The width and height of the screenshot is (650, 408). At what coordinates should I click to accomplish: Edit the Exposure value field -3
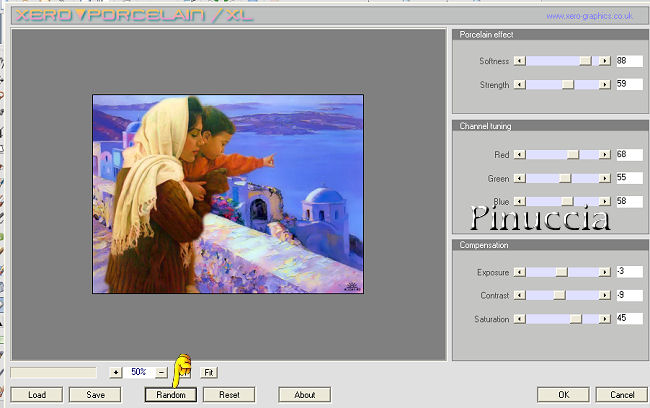coord(629,272)
